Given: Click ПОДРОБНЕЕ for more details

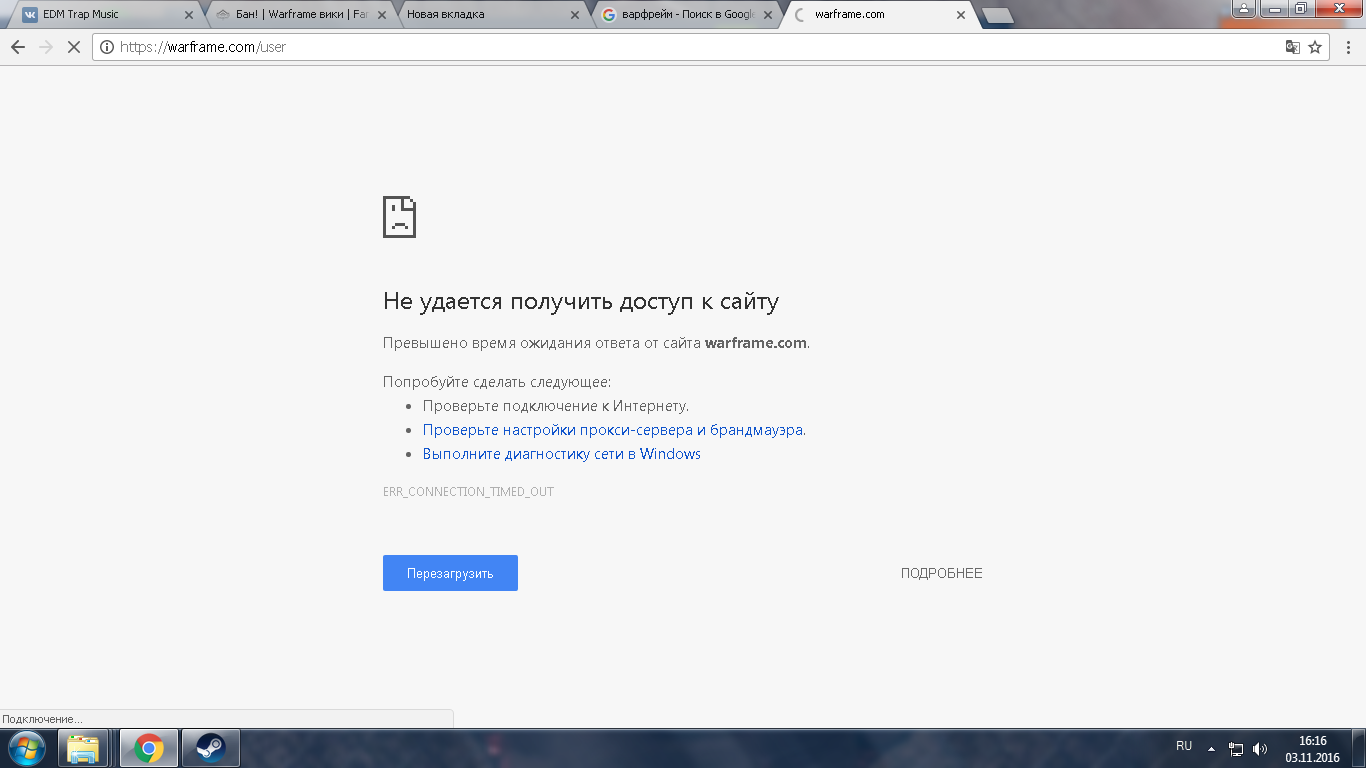Looking at the screenshot, I should [942, 573].
